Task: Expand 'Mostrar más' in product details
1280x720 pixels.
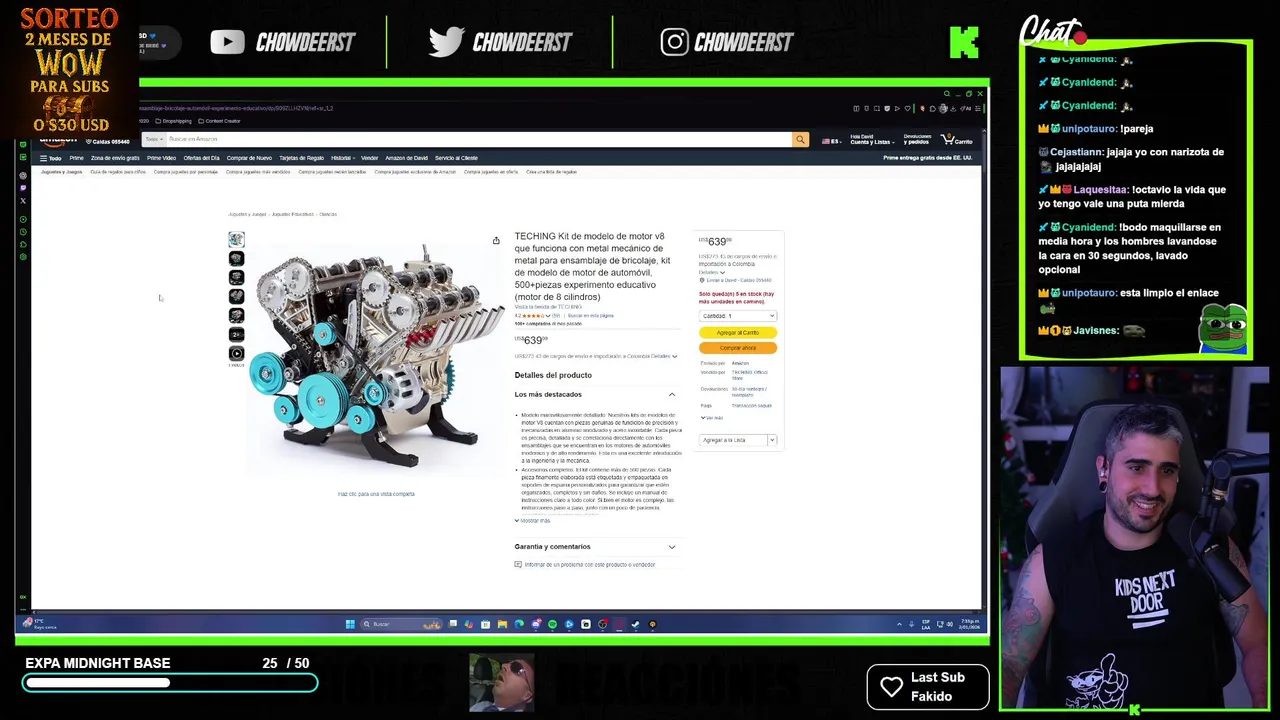Action: (x=532, y=521)
